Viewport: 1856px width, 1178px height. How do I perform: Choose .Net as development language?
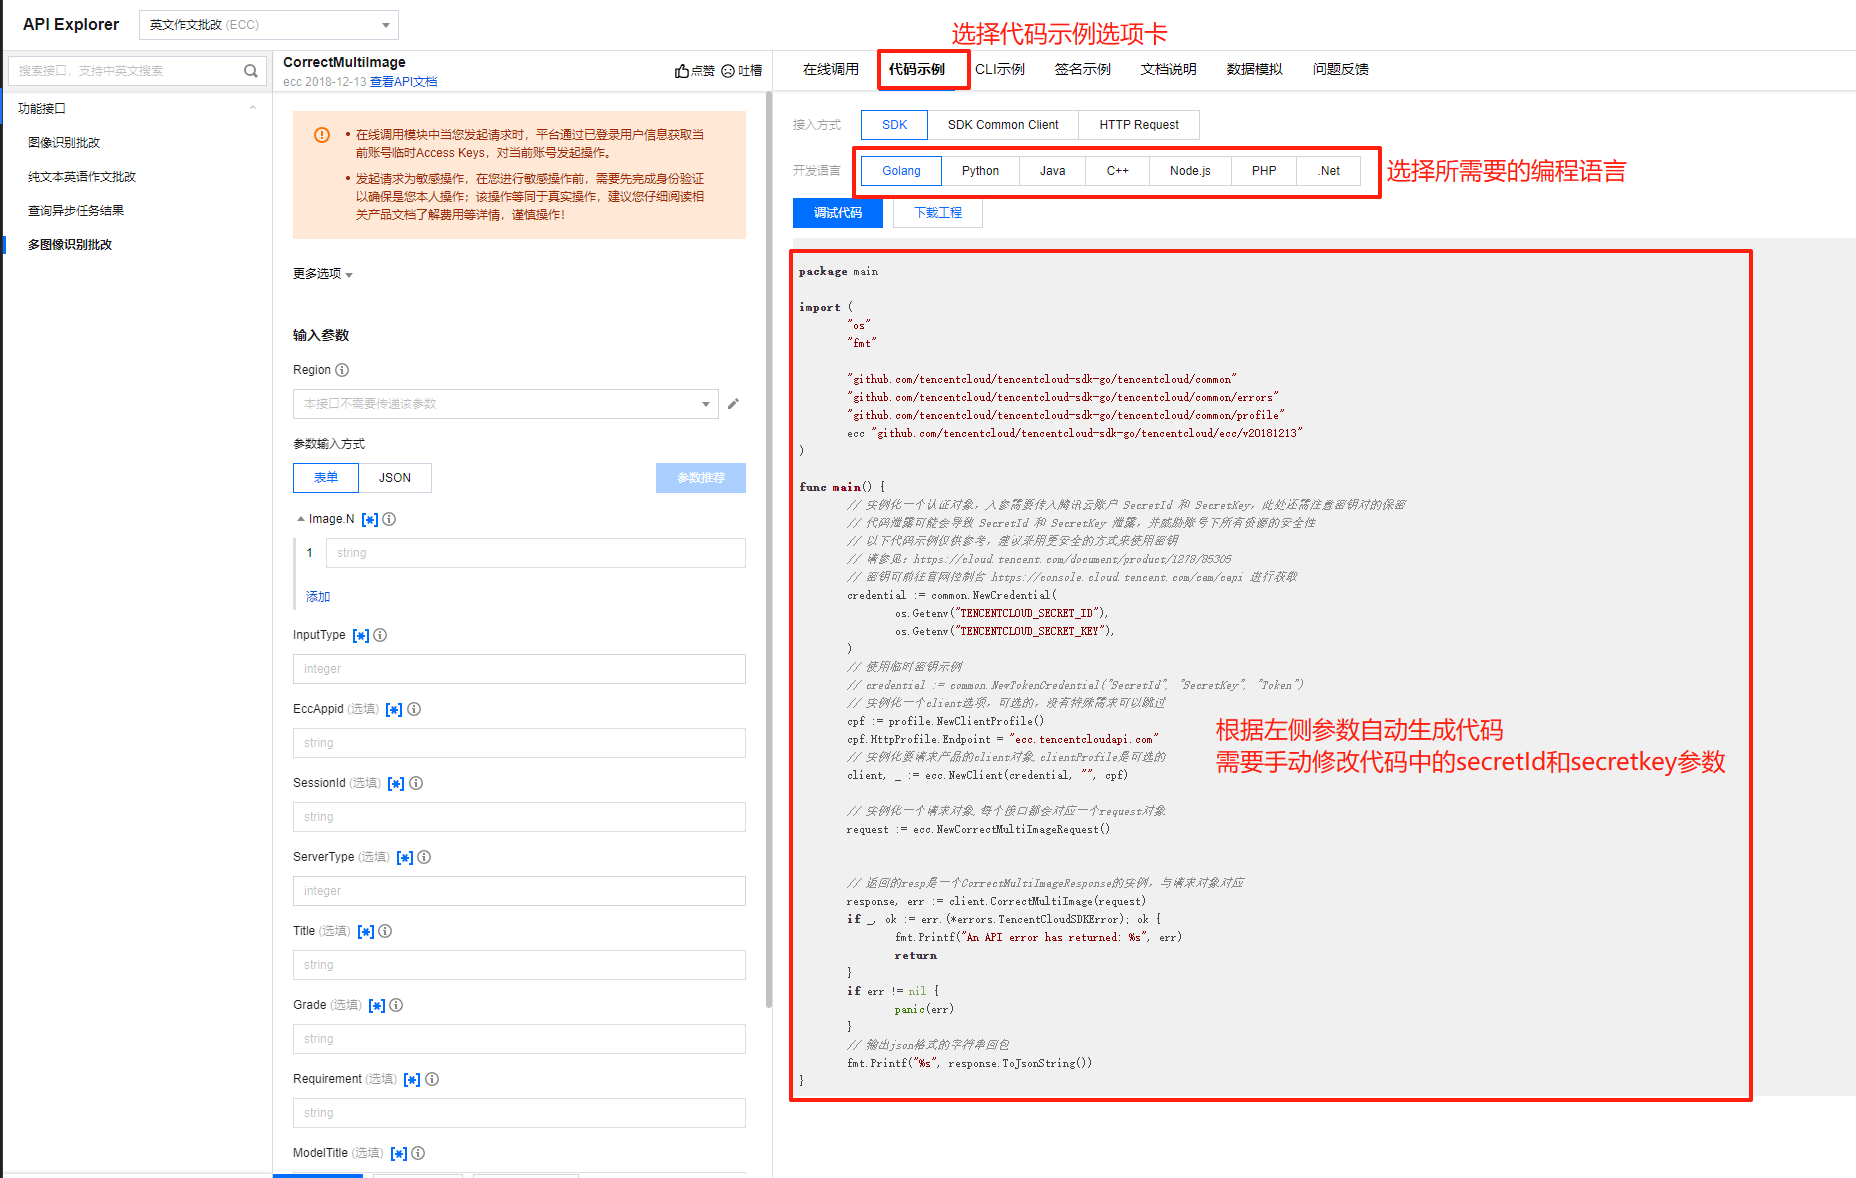(1329, 171)
